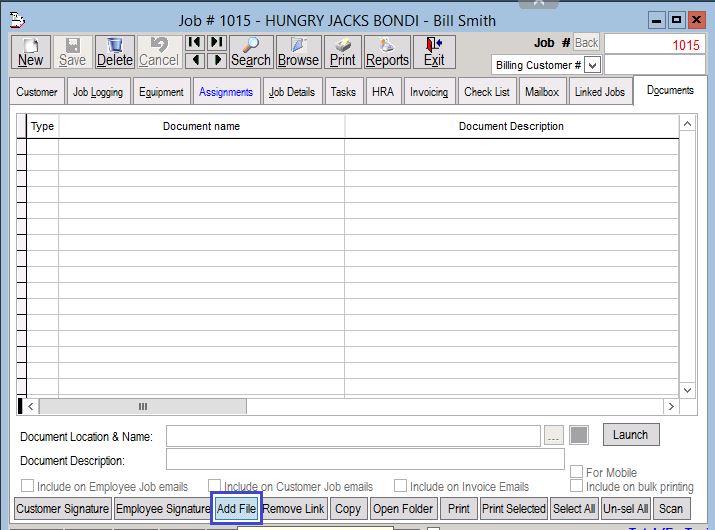Open Reports from the toolbar
Screen dimensions: 715x530
click(x=387, y=52)
